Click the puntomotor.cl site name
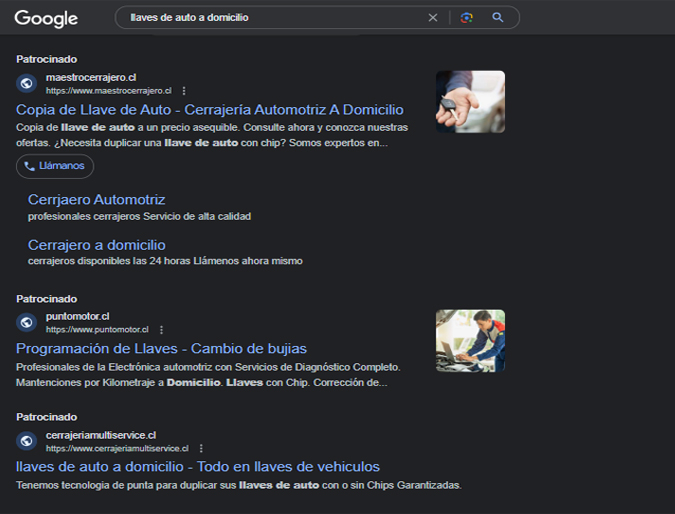Screen dimensions: 675x514 77,316
